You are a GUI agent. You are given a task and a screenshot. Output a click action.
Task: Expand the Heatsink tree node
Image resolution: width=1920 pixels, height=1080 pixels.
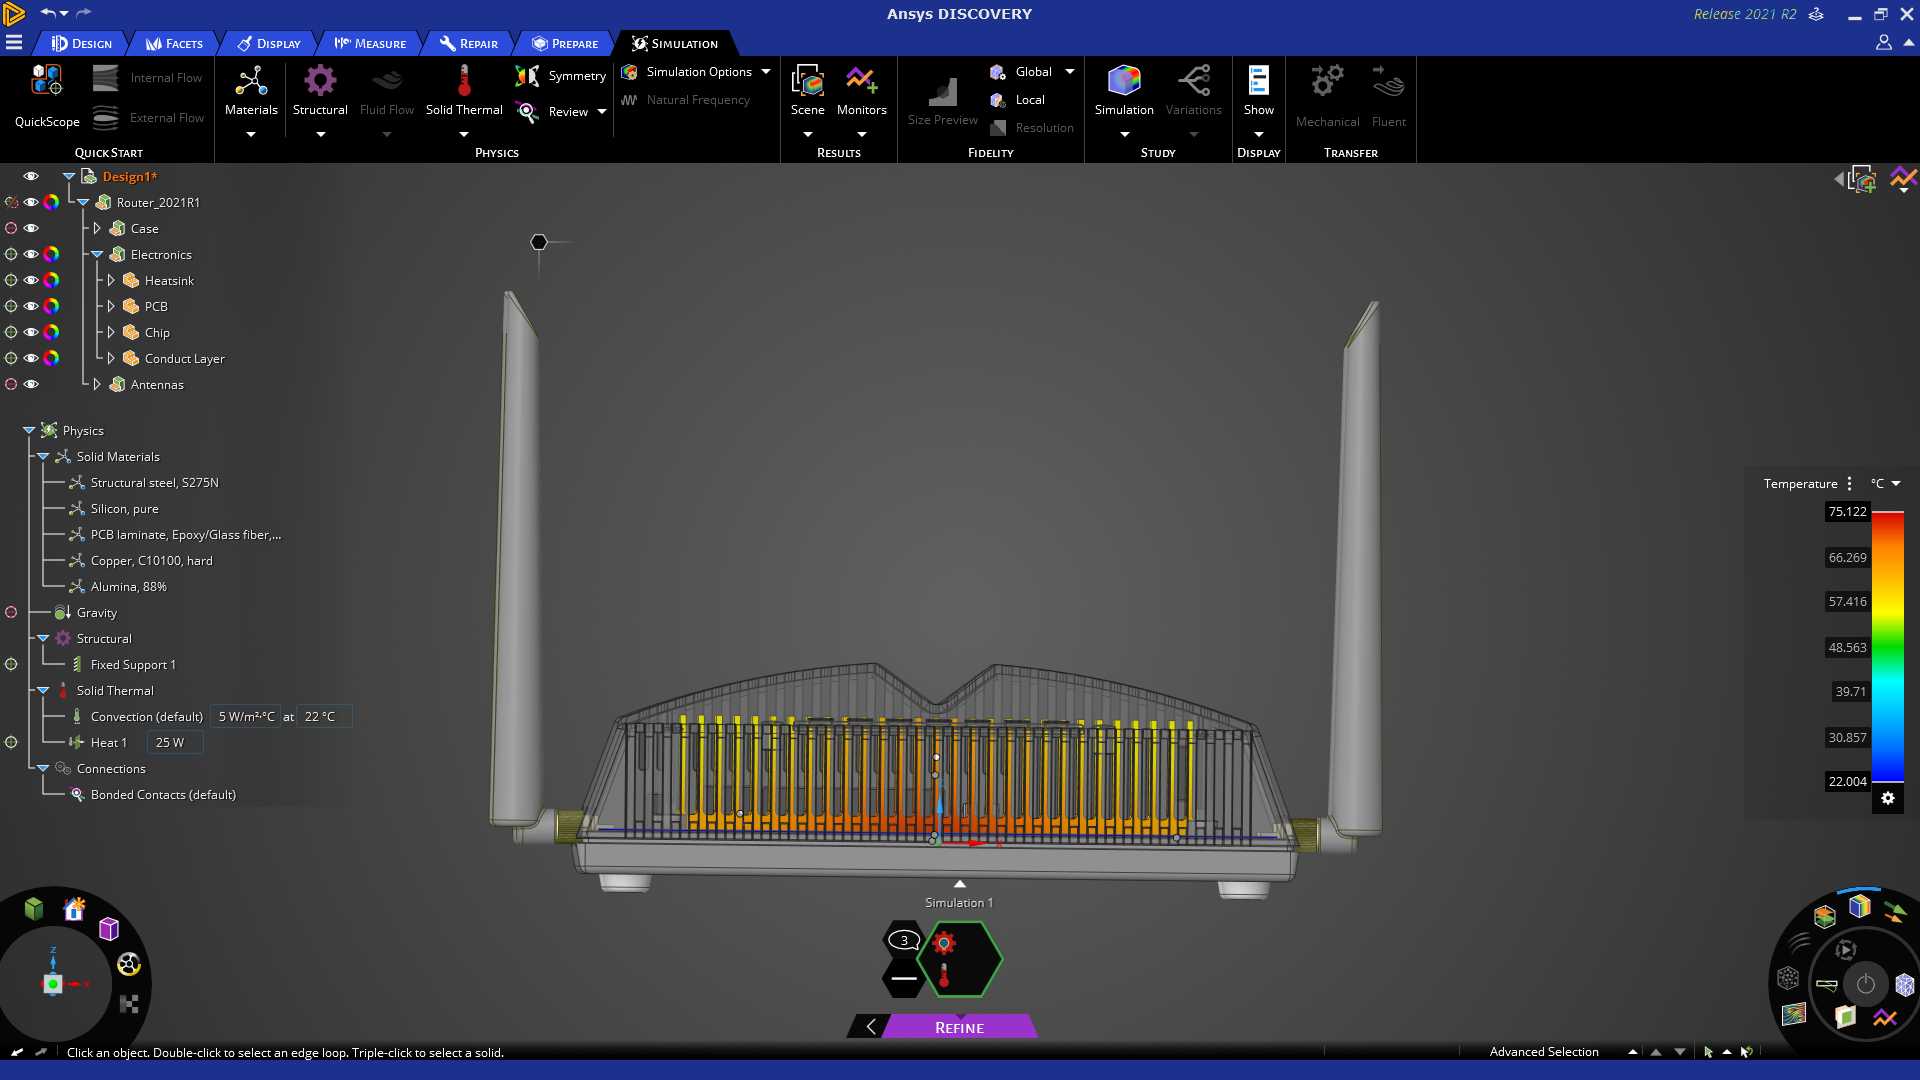coord(111,280)
